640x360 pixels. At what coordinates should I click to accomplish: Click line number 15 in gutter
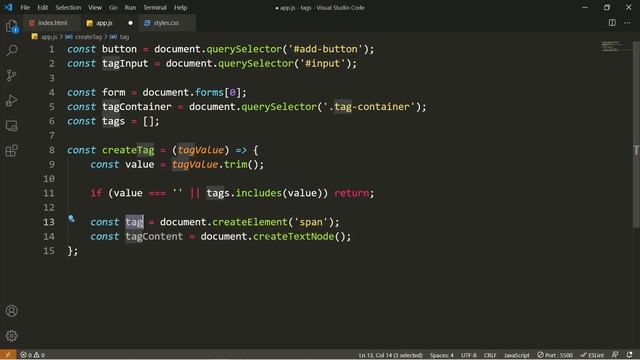click(x=49, y=251)
